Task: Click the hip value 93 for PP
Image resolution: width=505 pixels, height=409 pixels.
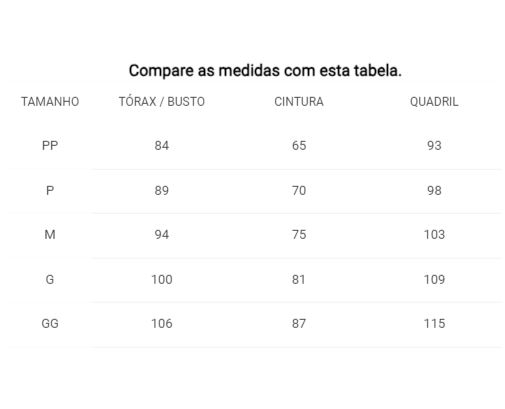Action: (x=434, y=146)
